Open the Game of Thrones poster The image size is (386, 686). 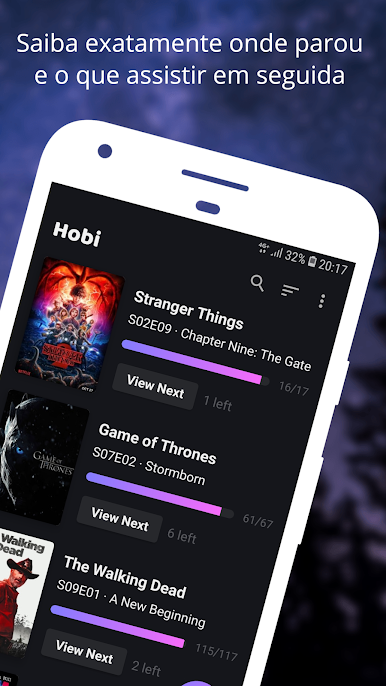coord(42,458)
